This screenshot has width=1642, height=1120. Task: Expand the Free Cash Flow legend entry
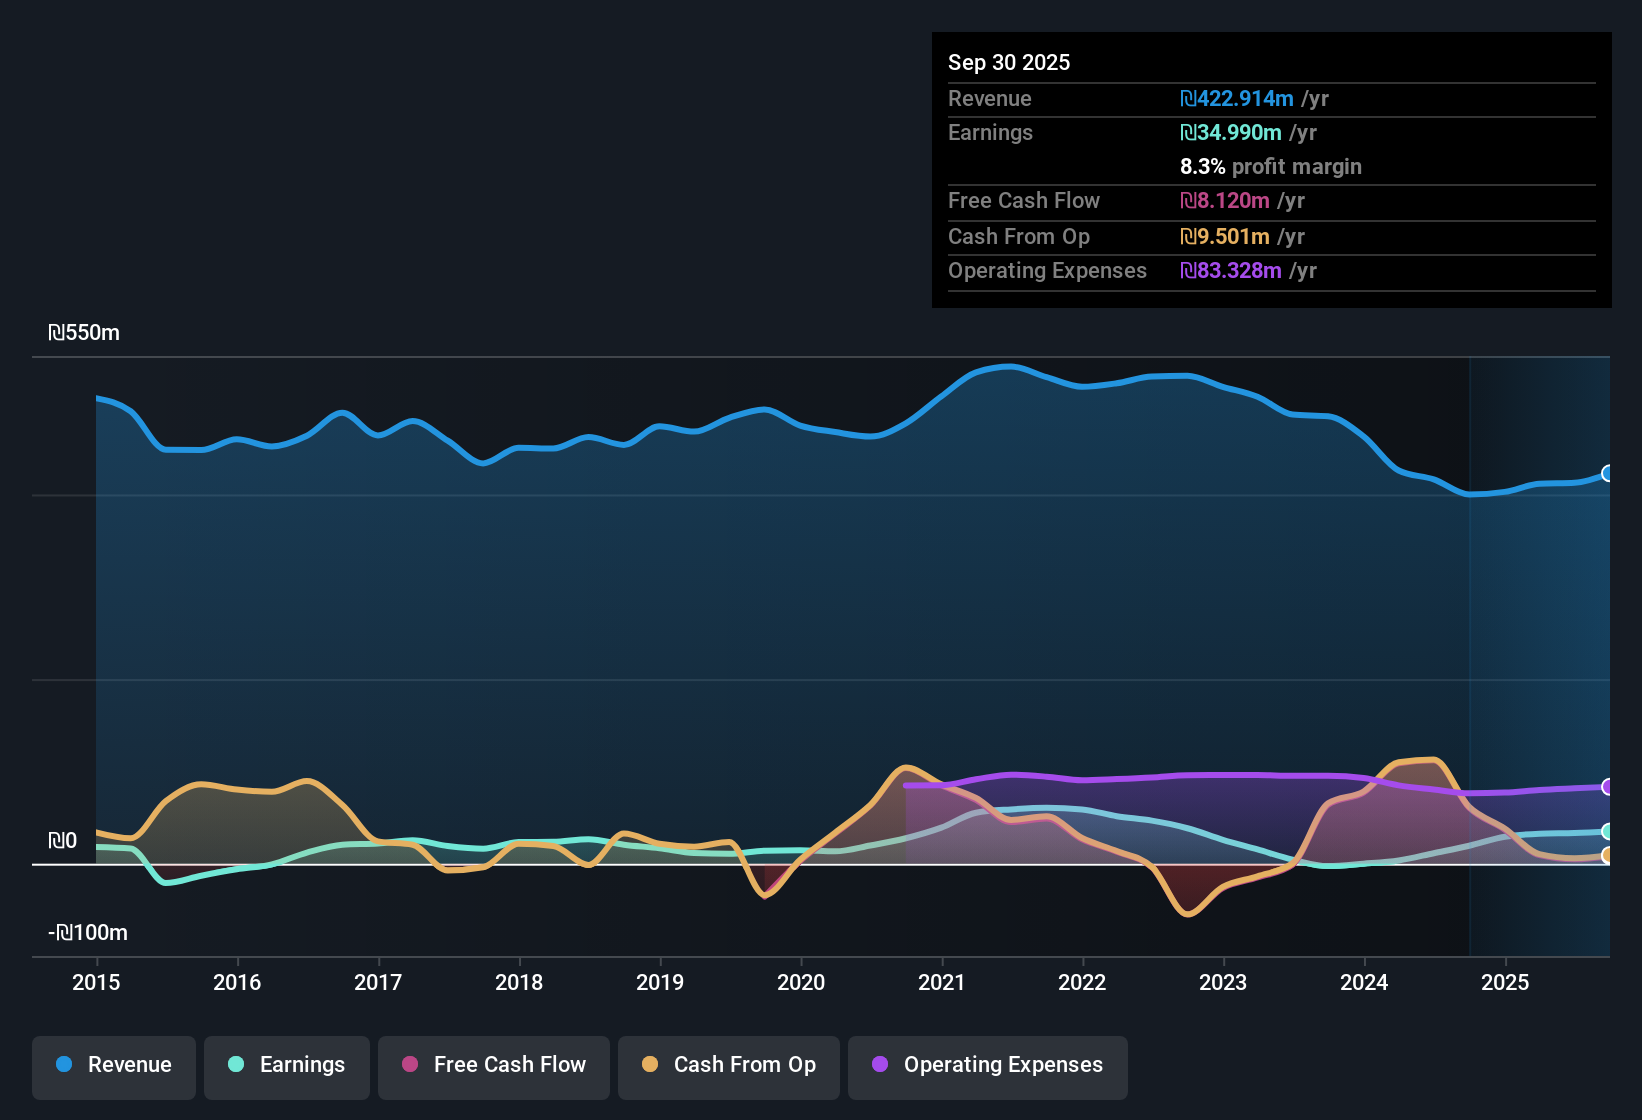coord(493,1065)
